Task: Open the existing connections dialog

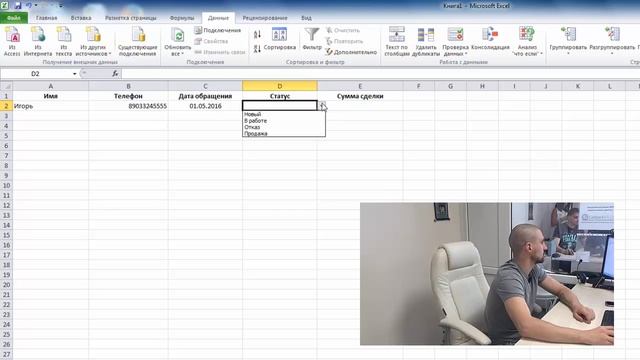Action: tap(138, 41)
